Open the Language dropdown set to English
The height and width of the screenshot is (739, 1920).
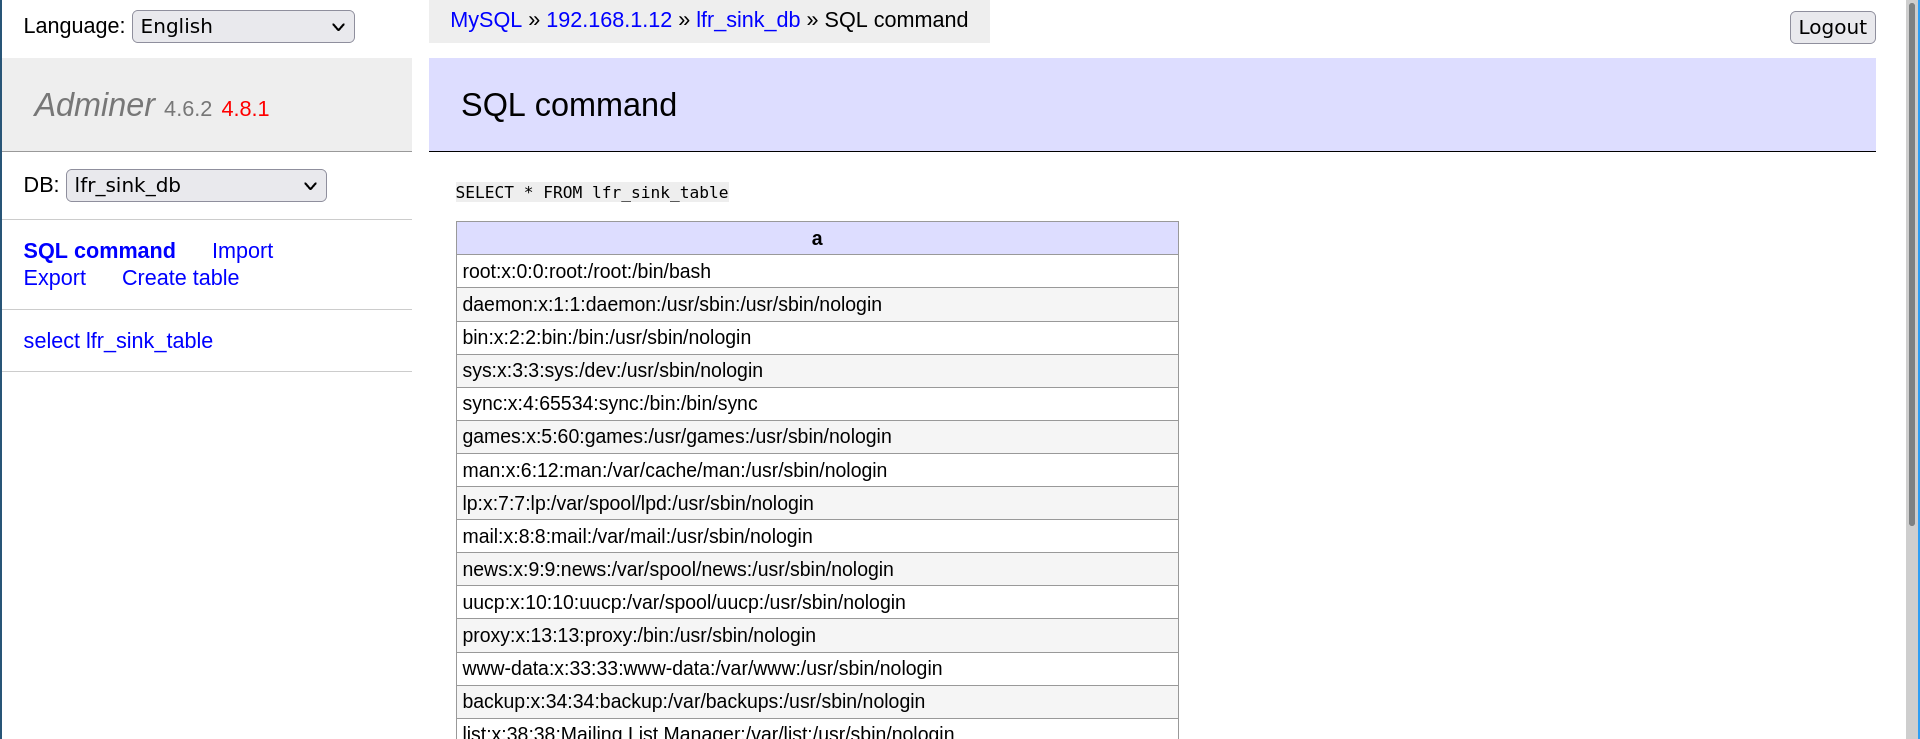point(243,26)
